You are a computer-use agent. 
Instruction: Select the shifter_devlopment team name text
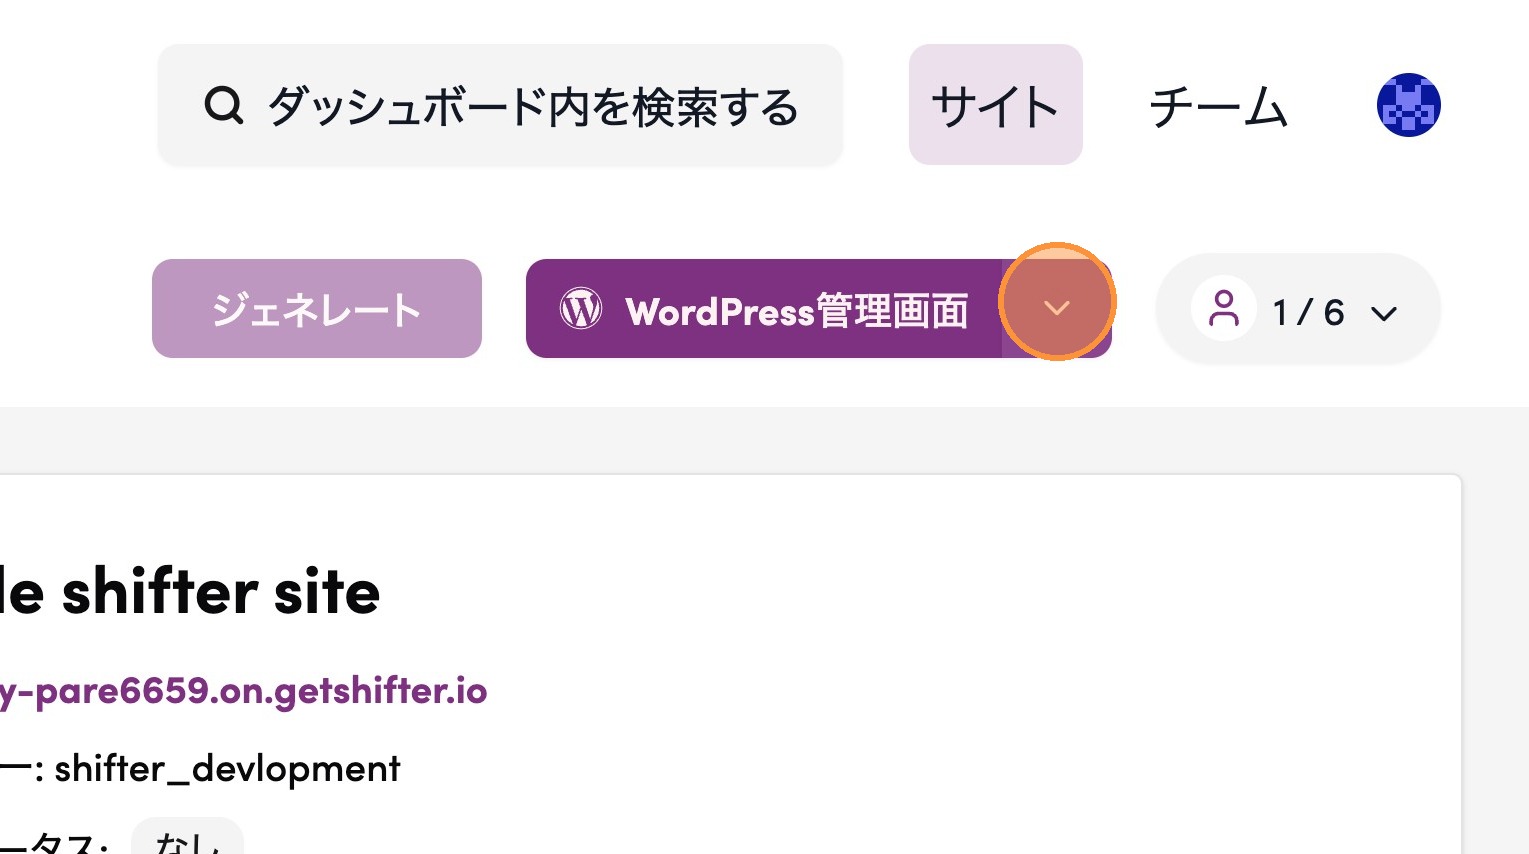tap(227, 769)
